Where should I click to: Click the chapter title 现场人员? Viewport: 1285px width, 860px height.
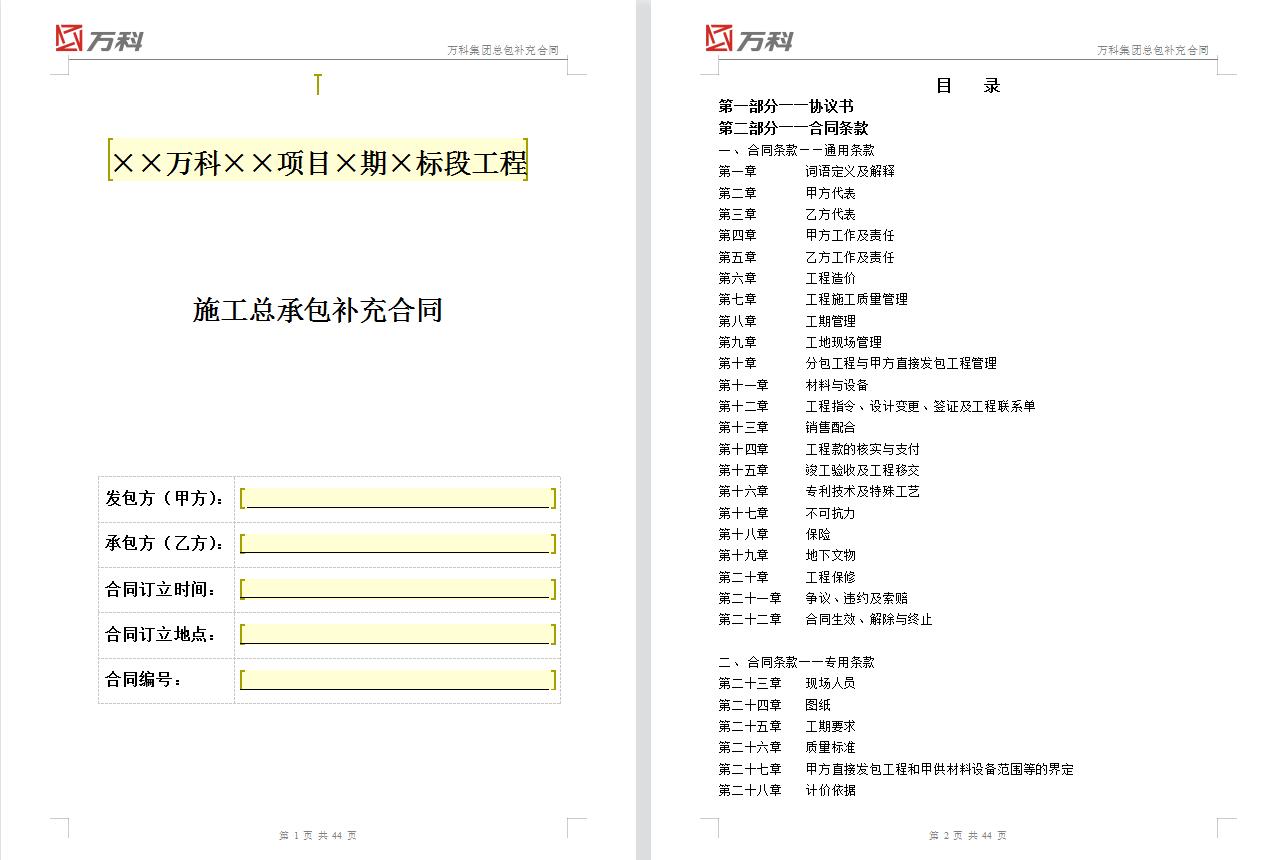click(x=830, y=683)
